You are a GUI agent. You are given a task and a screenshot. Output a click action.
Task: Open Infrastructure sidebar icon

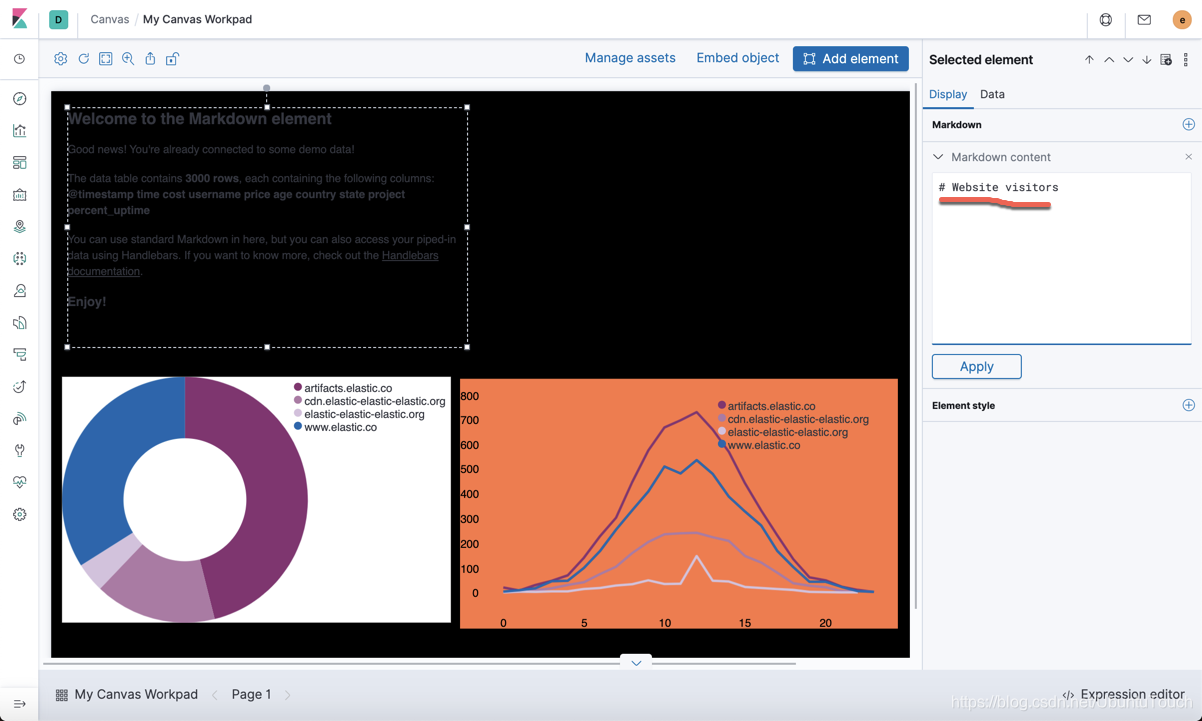(x=19, y=291)
